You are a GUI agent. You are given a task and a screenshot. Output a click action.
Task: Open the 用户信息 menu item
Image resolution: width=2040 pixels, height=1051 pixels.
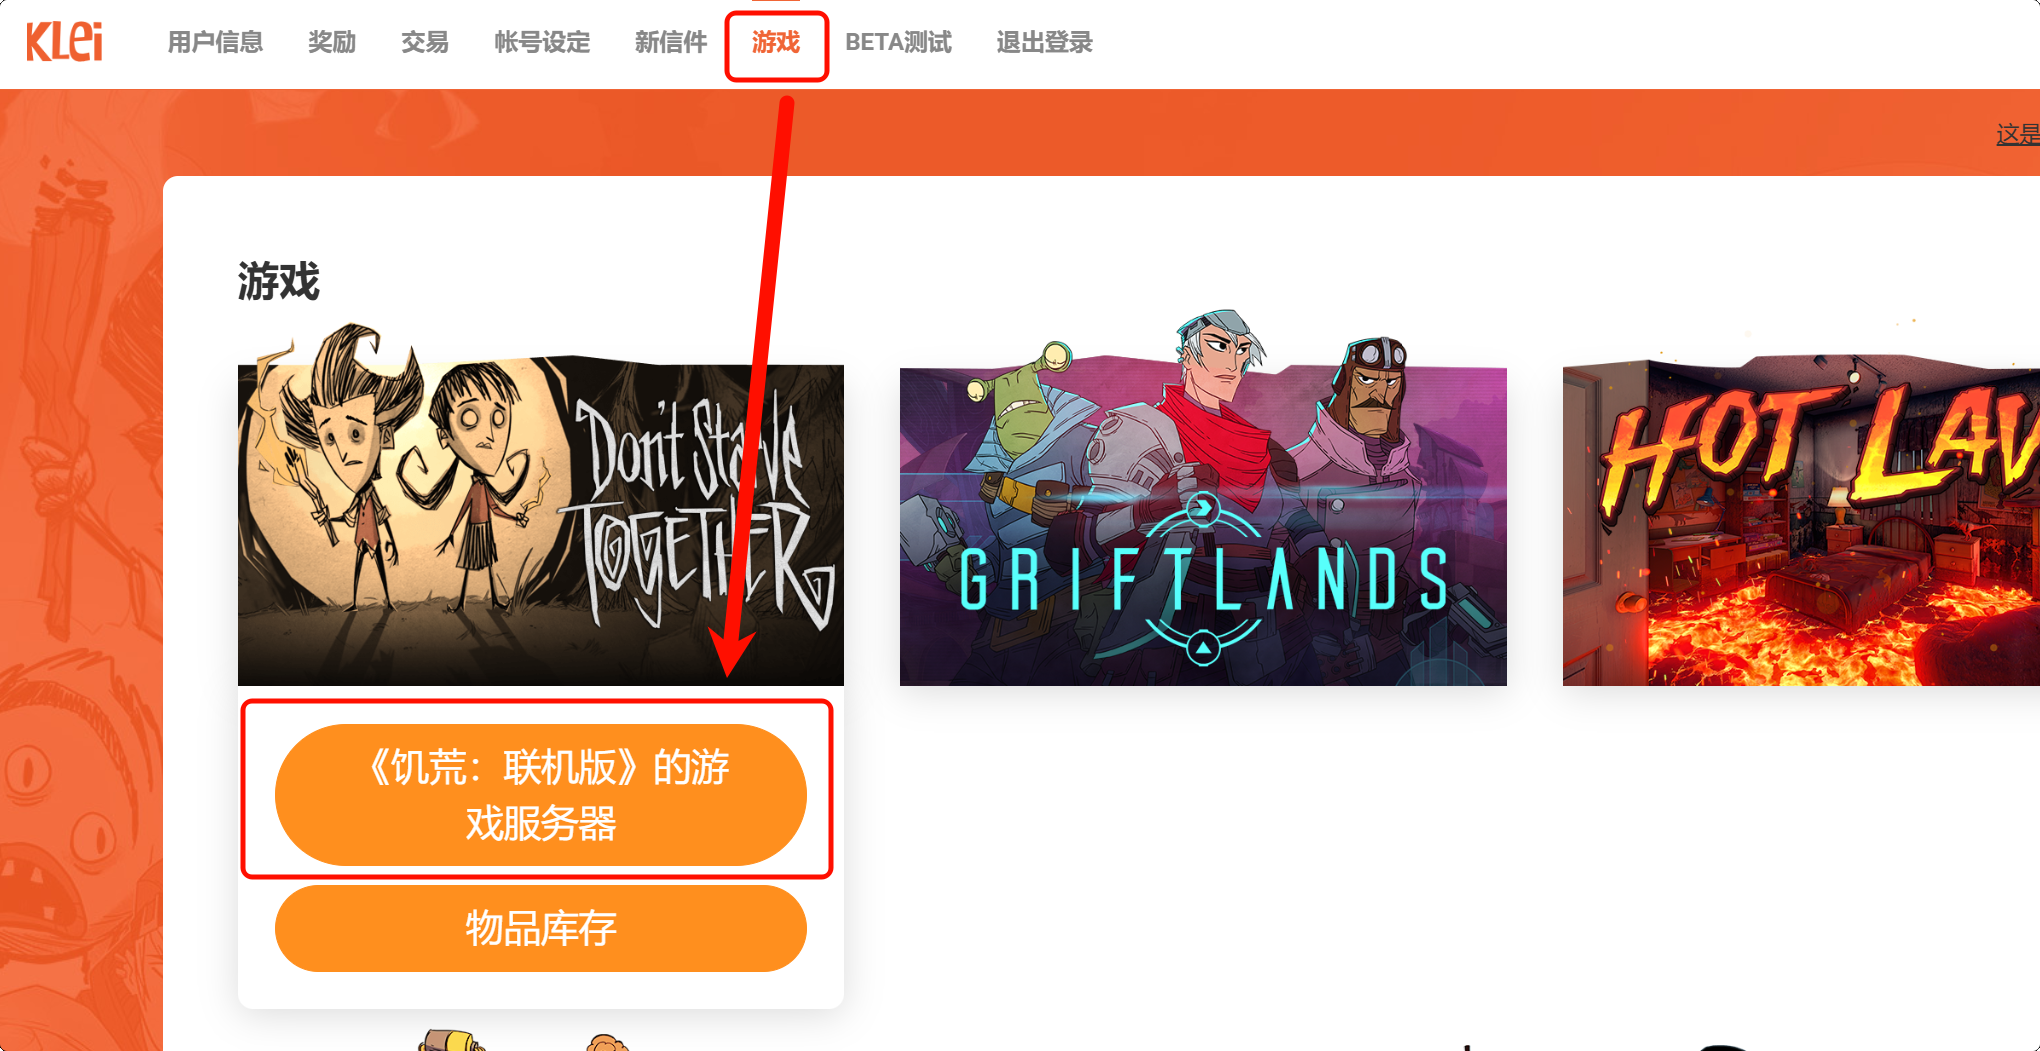215,42
